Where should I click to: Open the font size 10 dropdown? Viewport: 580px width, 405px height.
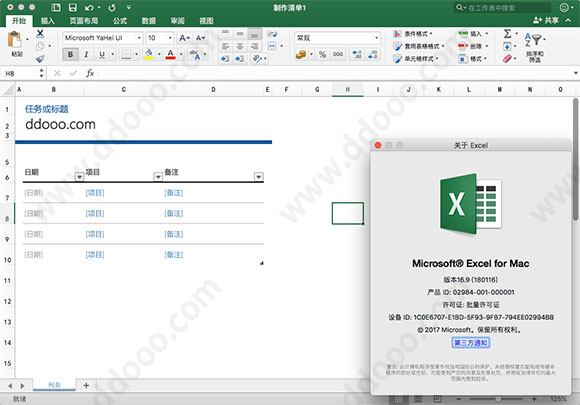pyautogui.click(x=170, y=38)
